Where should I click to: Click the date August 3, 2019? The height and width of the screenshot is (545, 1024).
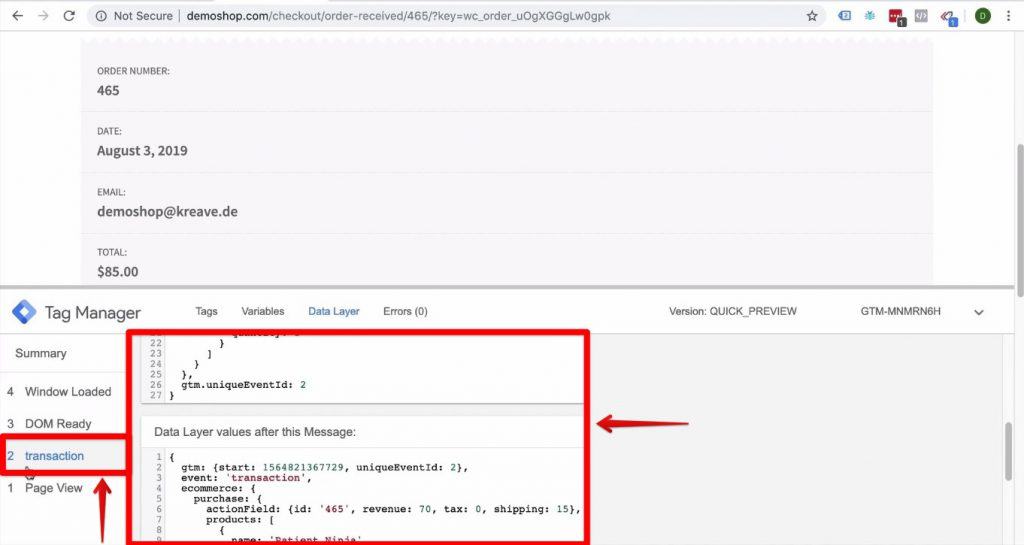point(142,151)
